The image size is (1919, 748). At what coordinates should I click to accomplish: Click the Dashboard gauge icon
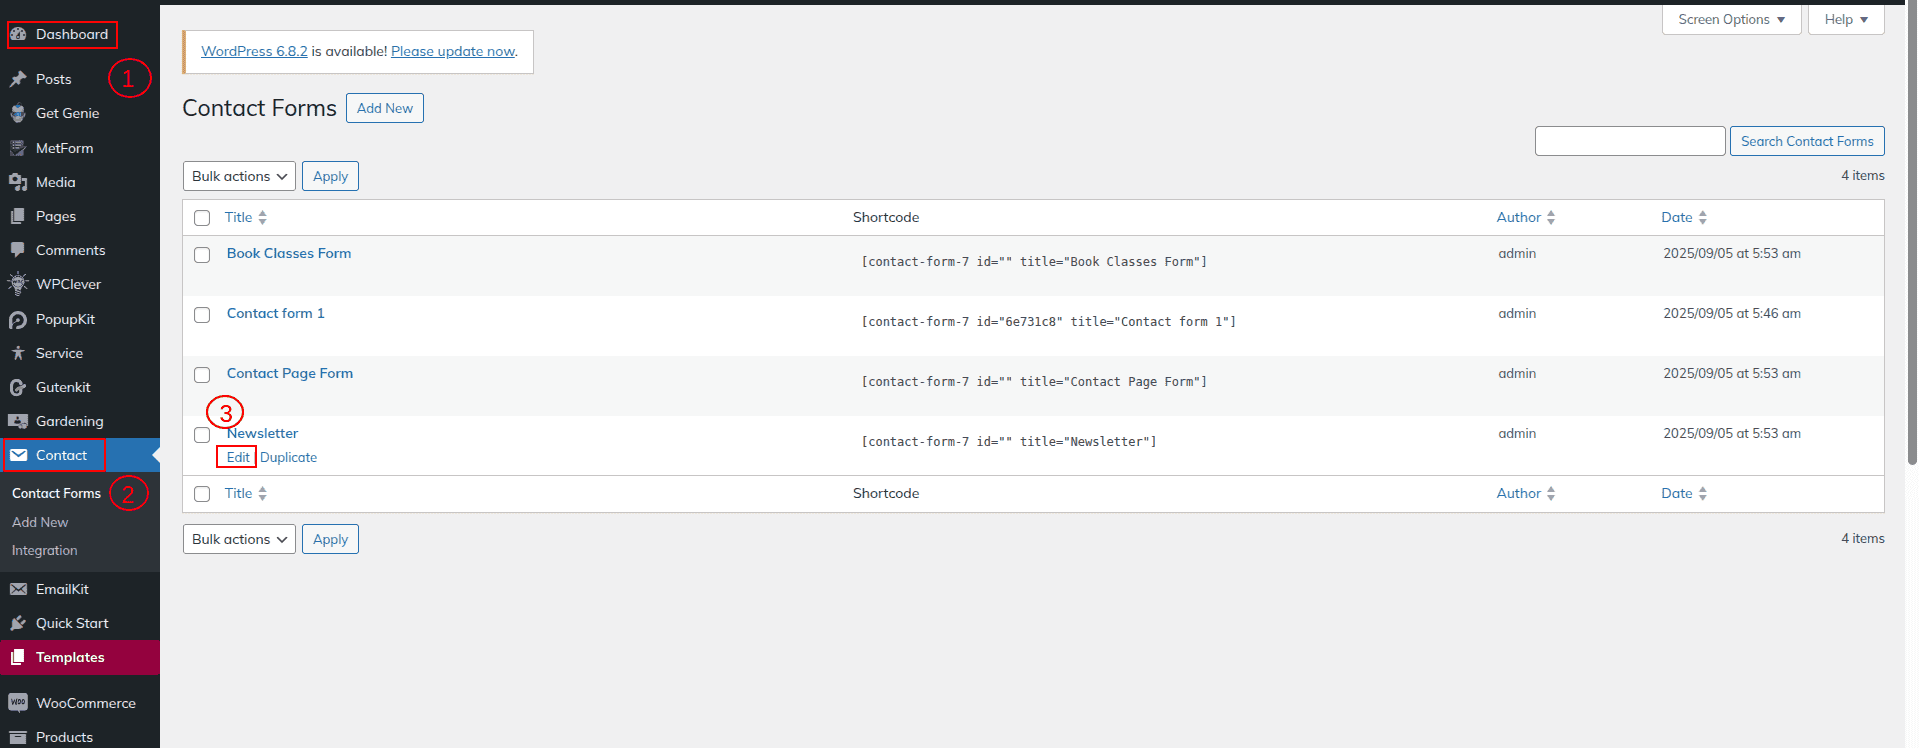coord(18,34)
